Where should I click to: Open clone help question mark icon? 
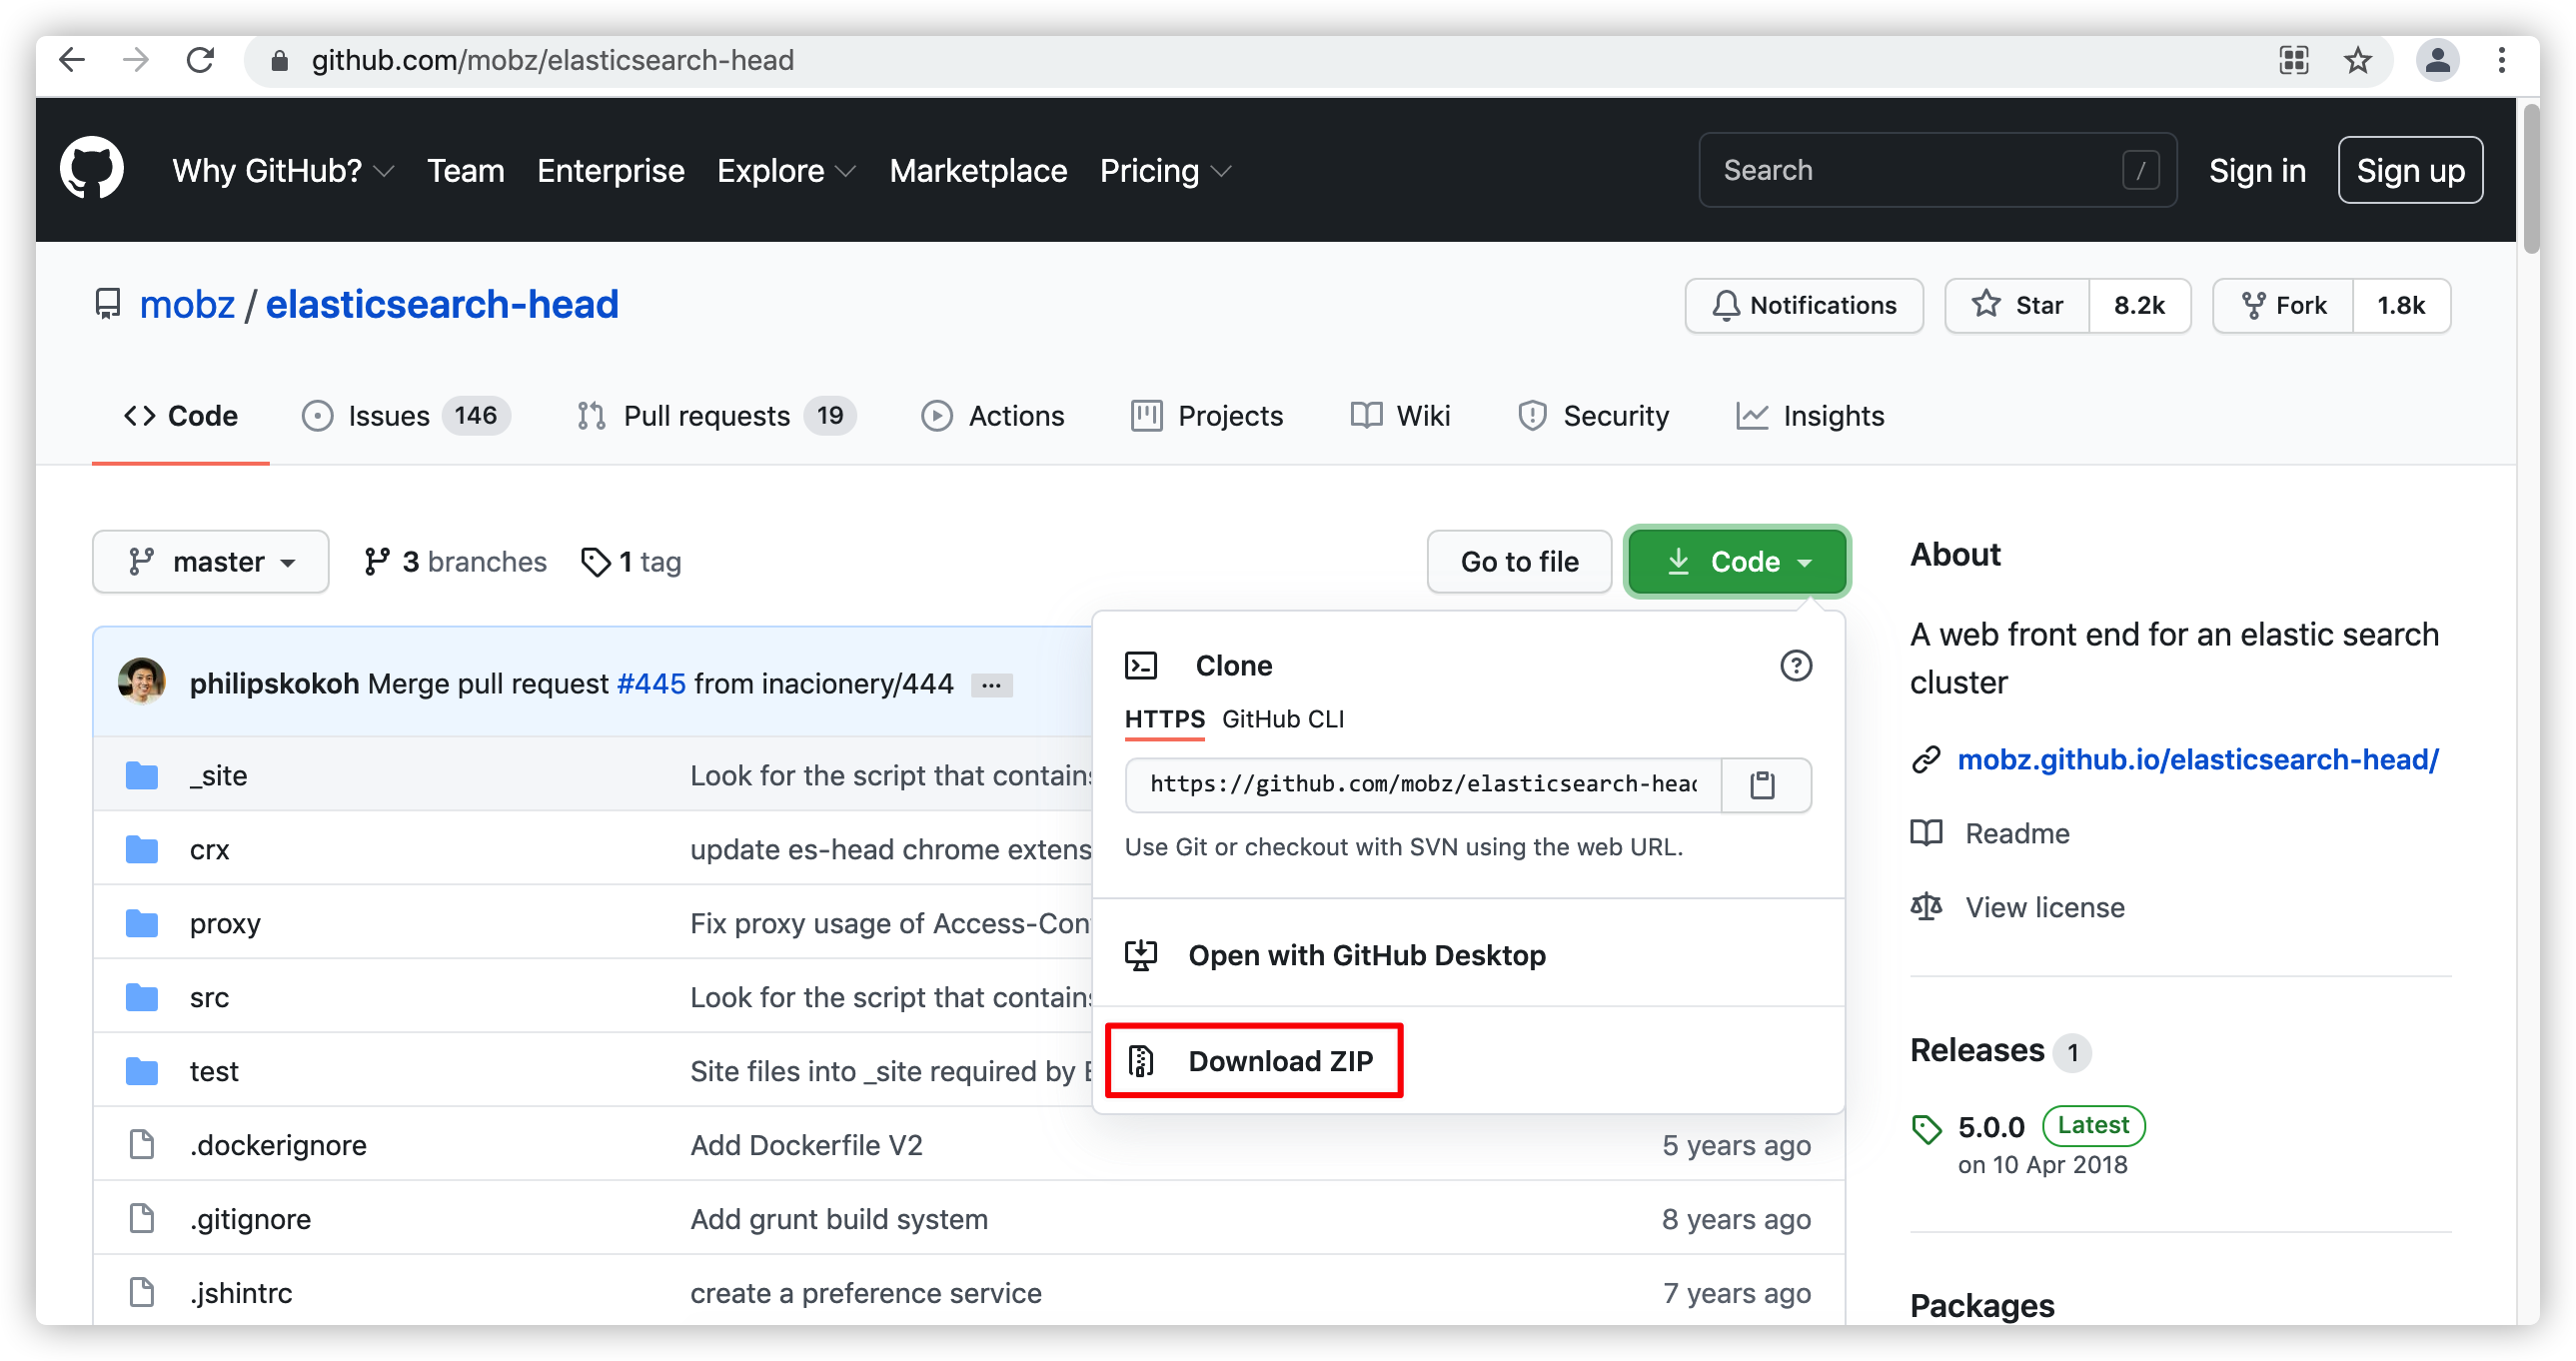(1795, 666)
